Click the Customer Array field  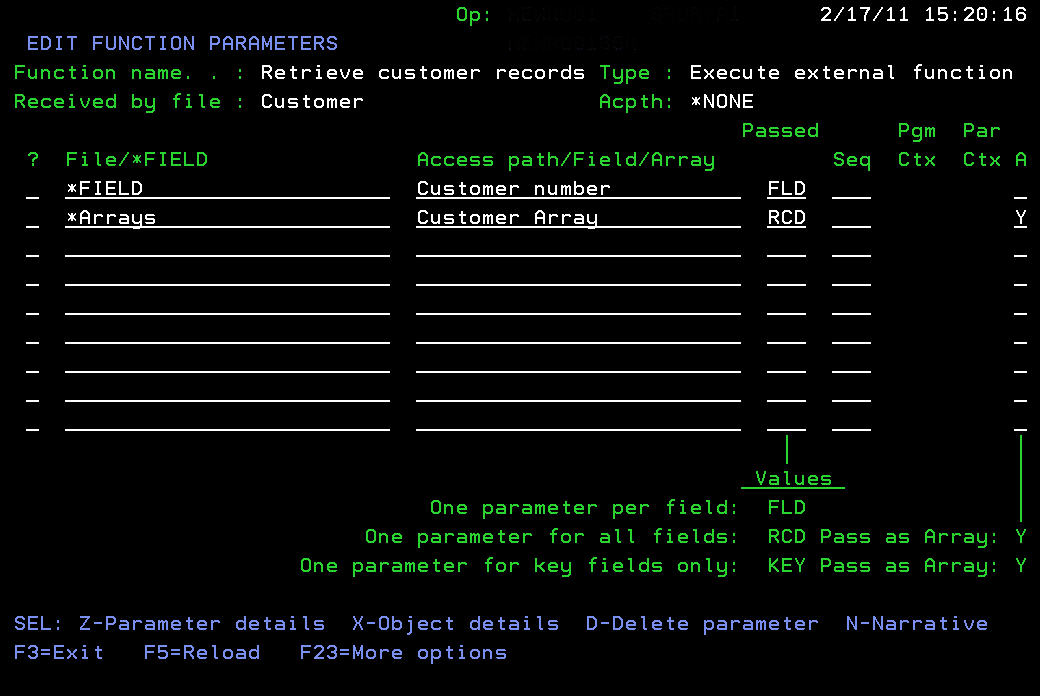click(508, 217)
